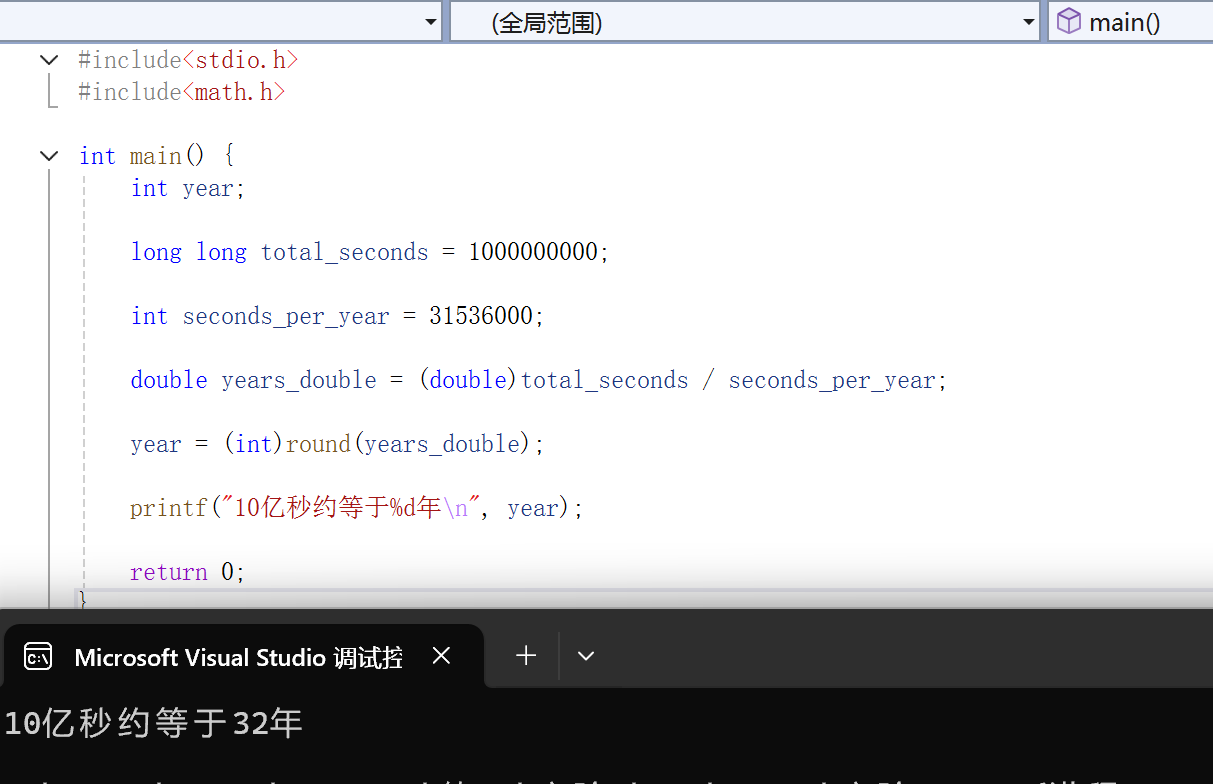
Task: Close the debug console tab
Action: click(x=441, y=656)
